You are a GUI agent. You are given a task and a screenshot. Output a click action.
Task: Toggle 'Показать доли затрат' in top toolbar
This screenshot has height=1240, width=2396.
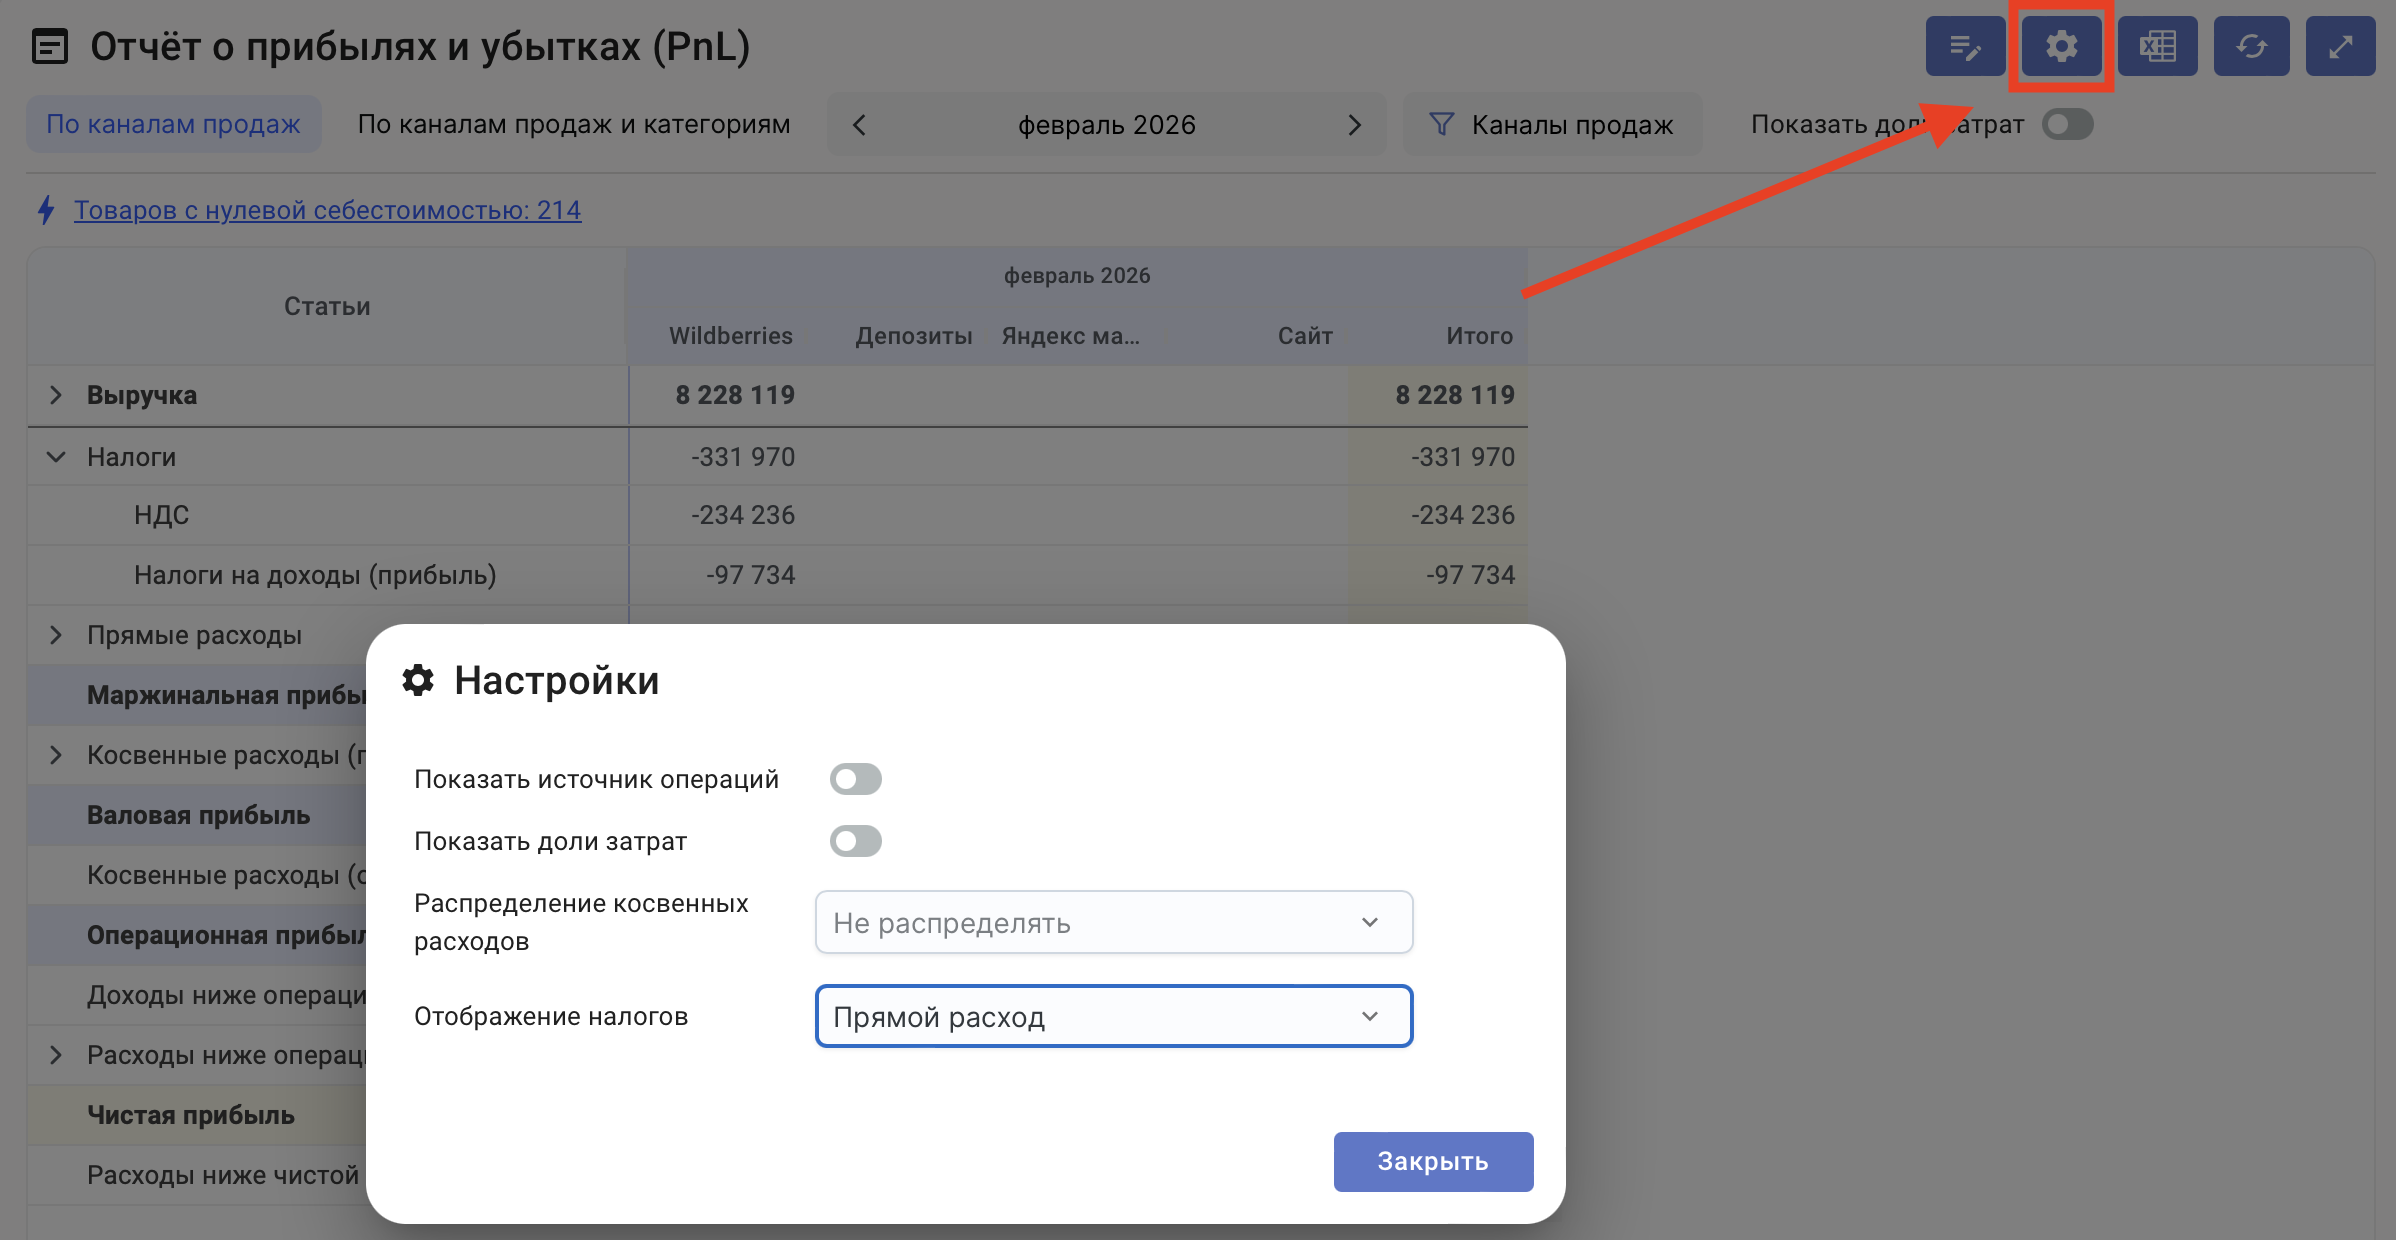pyautogui.click(x=2067, y=125)
